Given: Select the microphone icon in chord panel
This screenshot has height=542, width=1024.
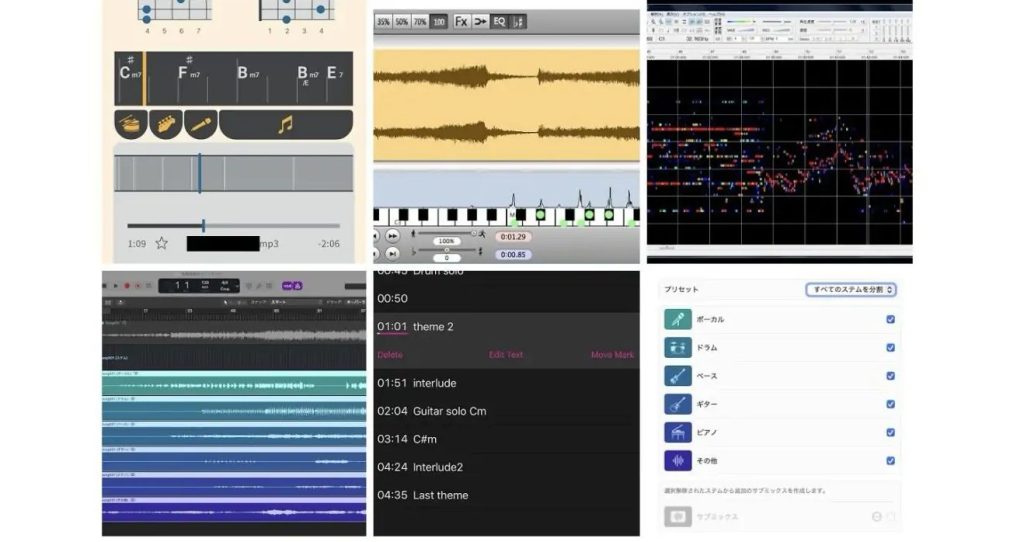Looking at the screenshot, I should [200, 125].
